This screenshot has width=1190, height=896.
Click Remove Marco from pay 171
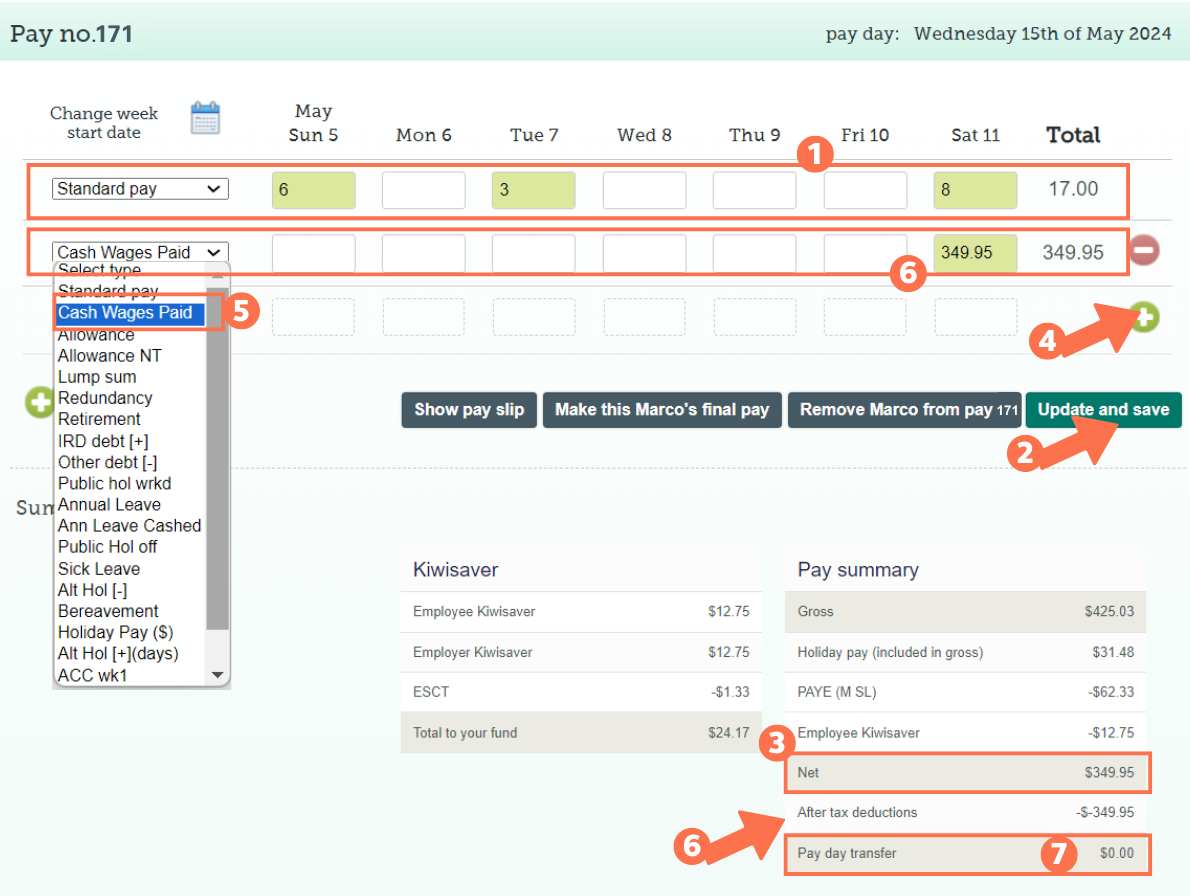pyautogui.click(x=903, y=409)
